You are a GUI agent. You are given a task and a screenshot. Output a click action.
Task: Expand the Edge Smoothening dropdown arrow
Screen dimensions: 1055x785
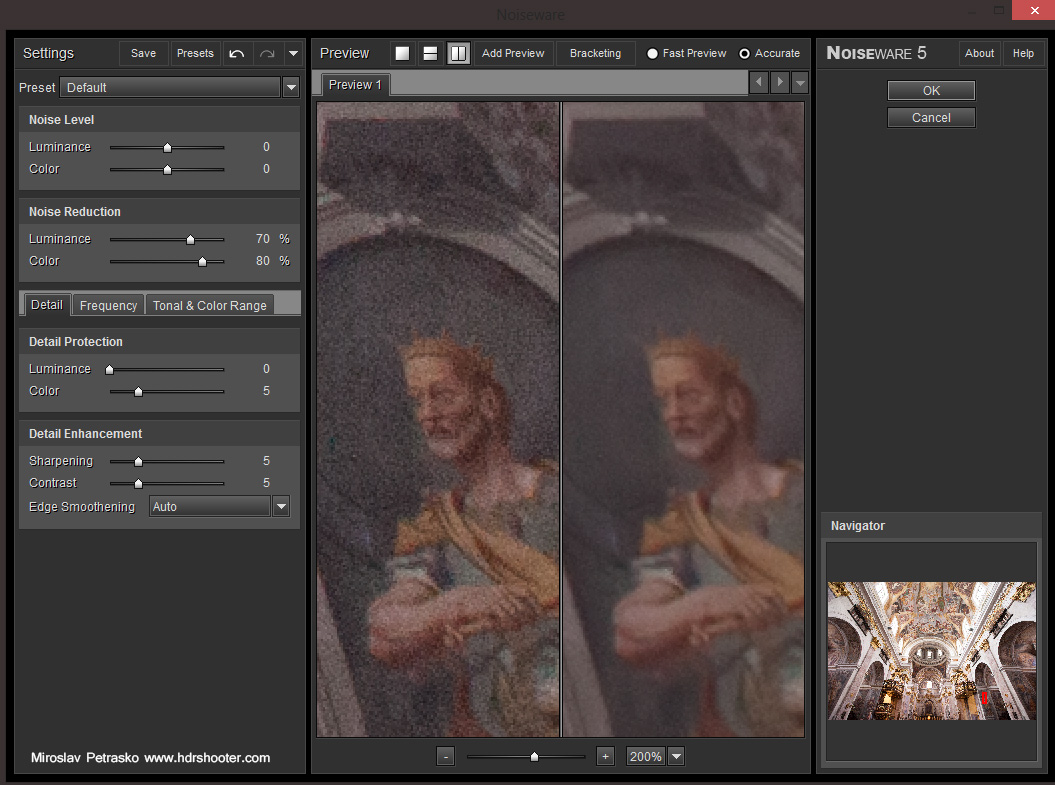pyautogui.click(x=281, y=507)
